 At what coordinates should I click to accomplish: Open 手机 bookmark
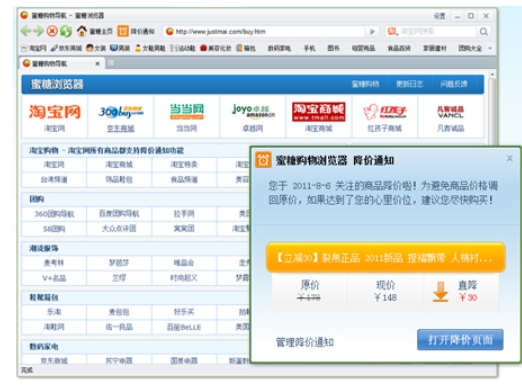coord(309,48)
